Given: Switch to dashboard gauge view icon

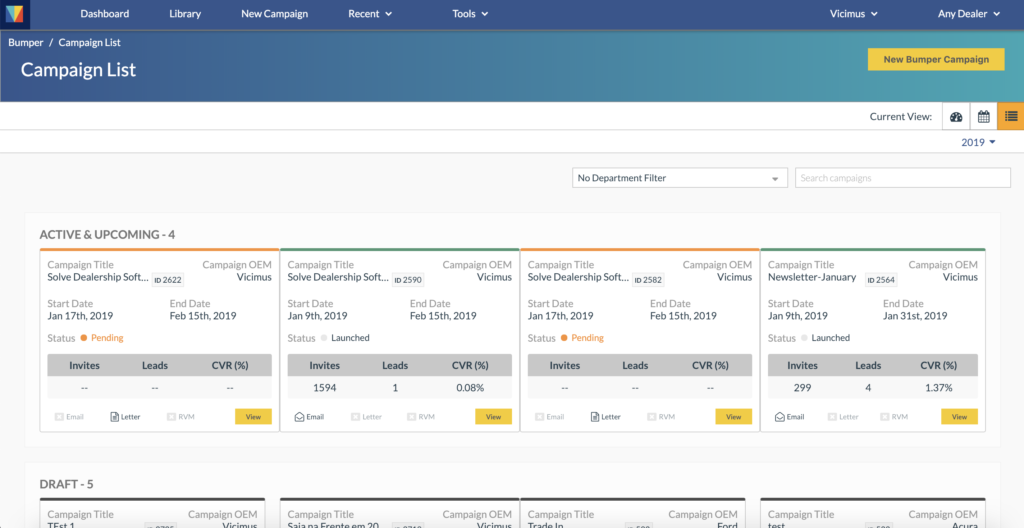Looking at the screenshot, I should (x=956, y=117).
